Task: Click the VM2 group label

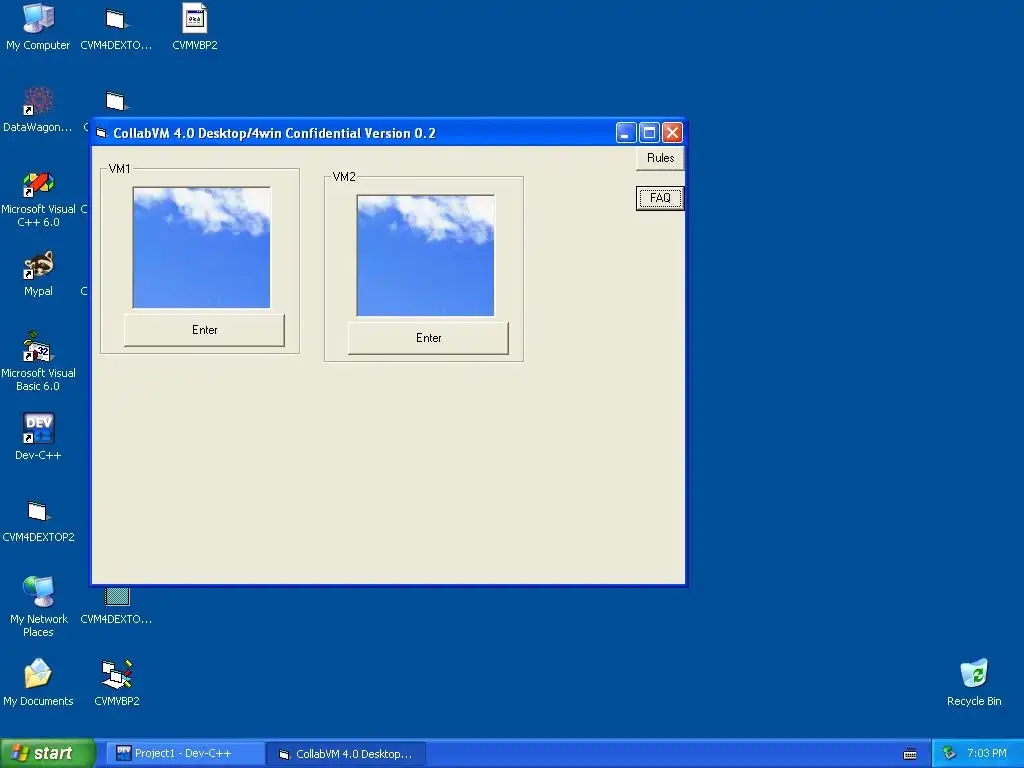Action: pos(344,176)
